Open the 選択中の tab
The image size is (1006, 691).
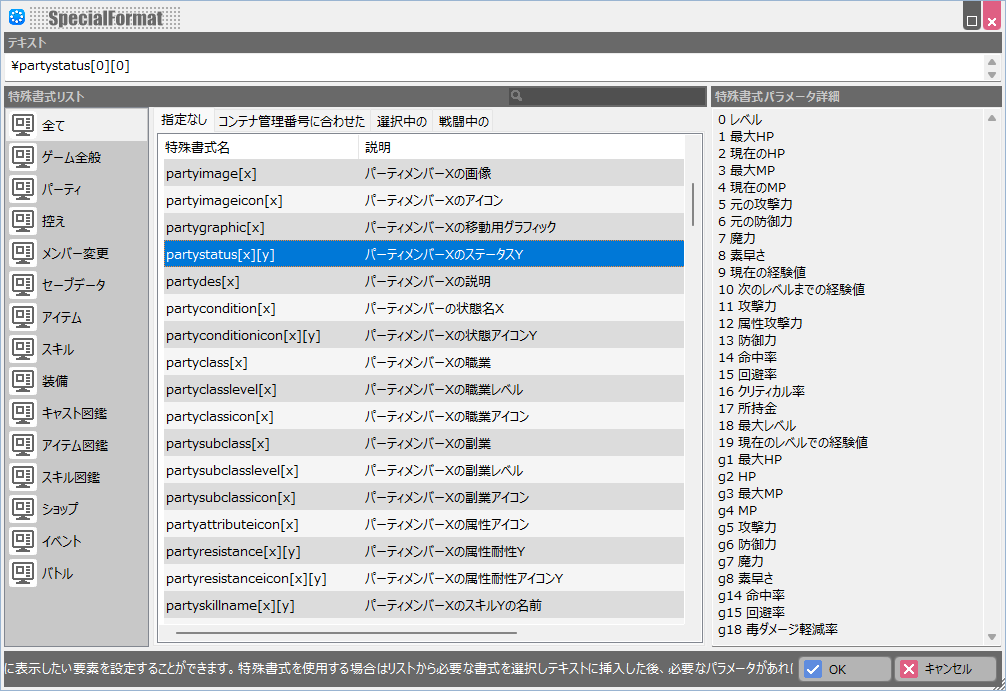tap(402, 122)
